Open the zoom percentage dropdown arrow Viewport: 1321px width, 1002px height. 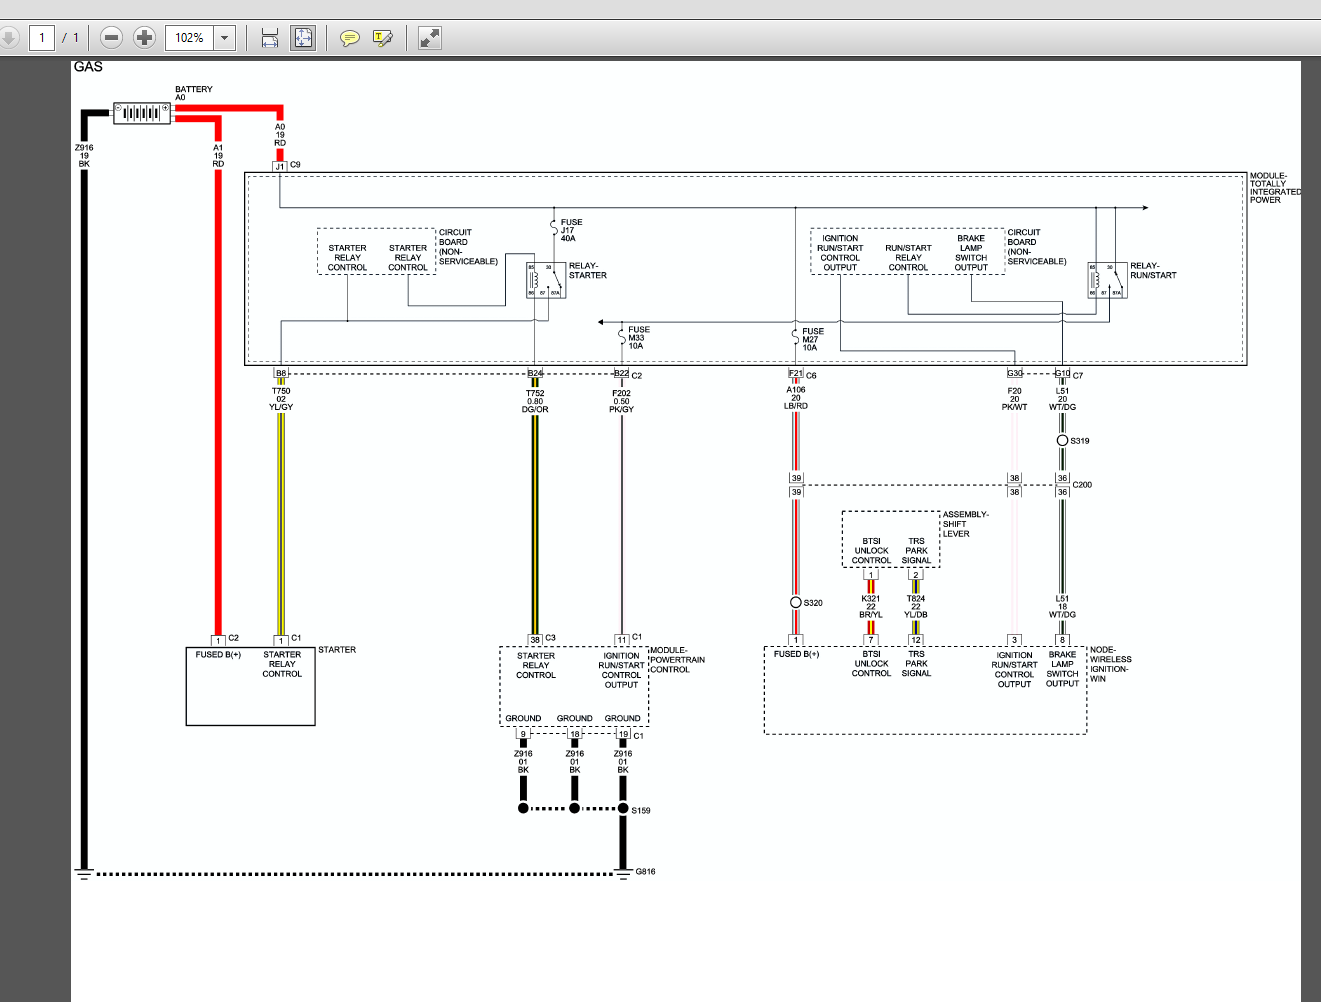225,38
